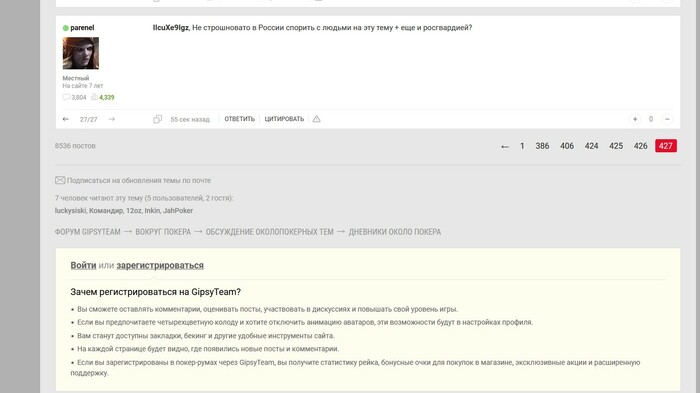Open ДНЕВНИКИ ОКОЛО ПОКЕРА breadcrumb
The width and height of the screenshot is (700, 393).
coord(395,232)
